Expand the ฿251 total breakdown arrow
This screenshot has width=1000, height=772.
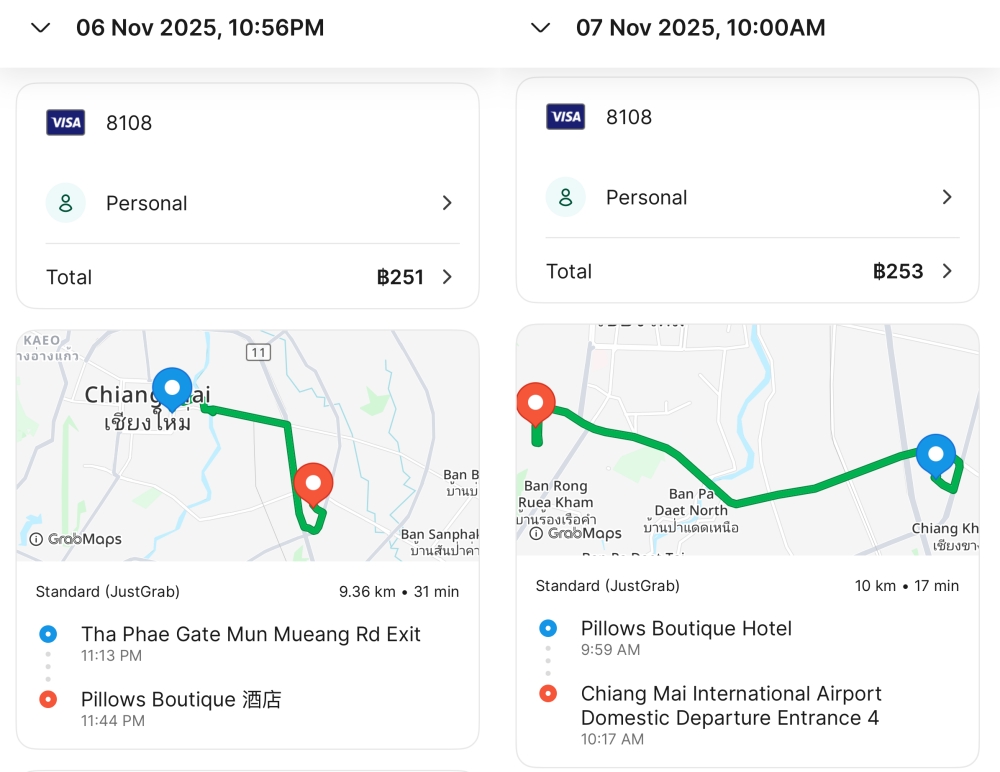point(447,277)
